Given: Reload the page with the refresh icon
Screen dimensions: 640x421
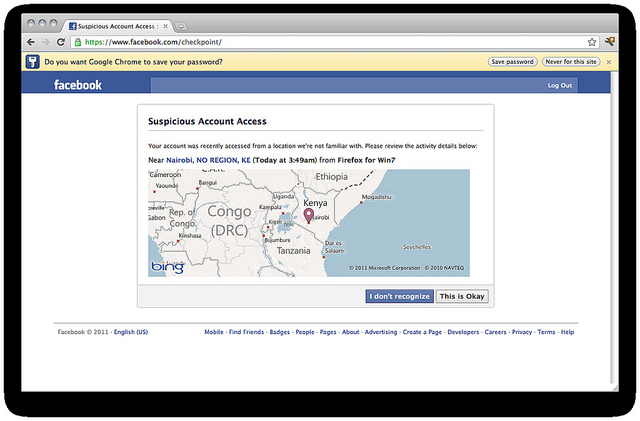Looking at the screenshot, I should coord(61,42).
